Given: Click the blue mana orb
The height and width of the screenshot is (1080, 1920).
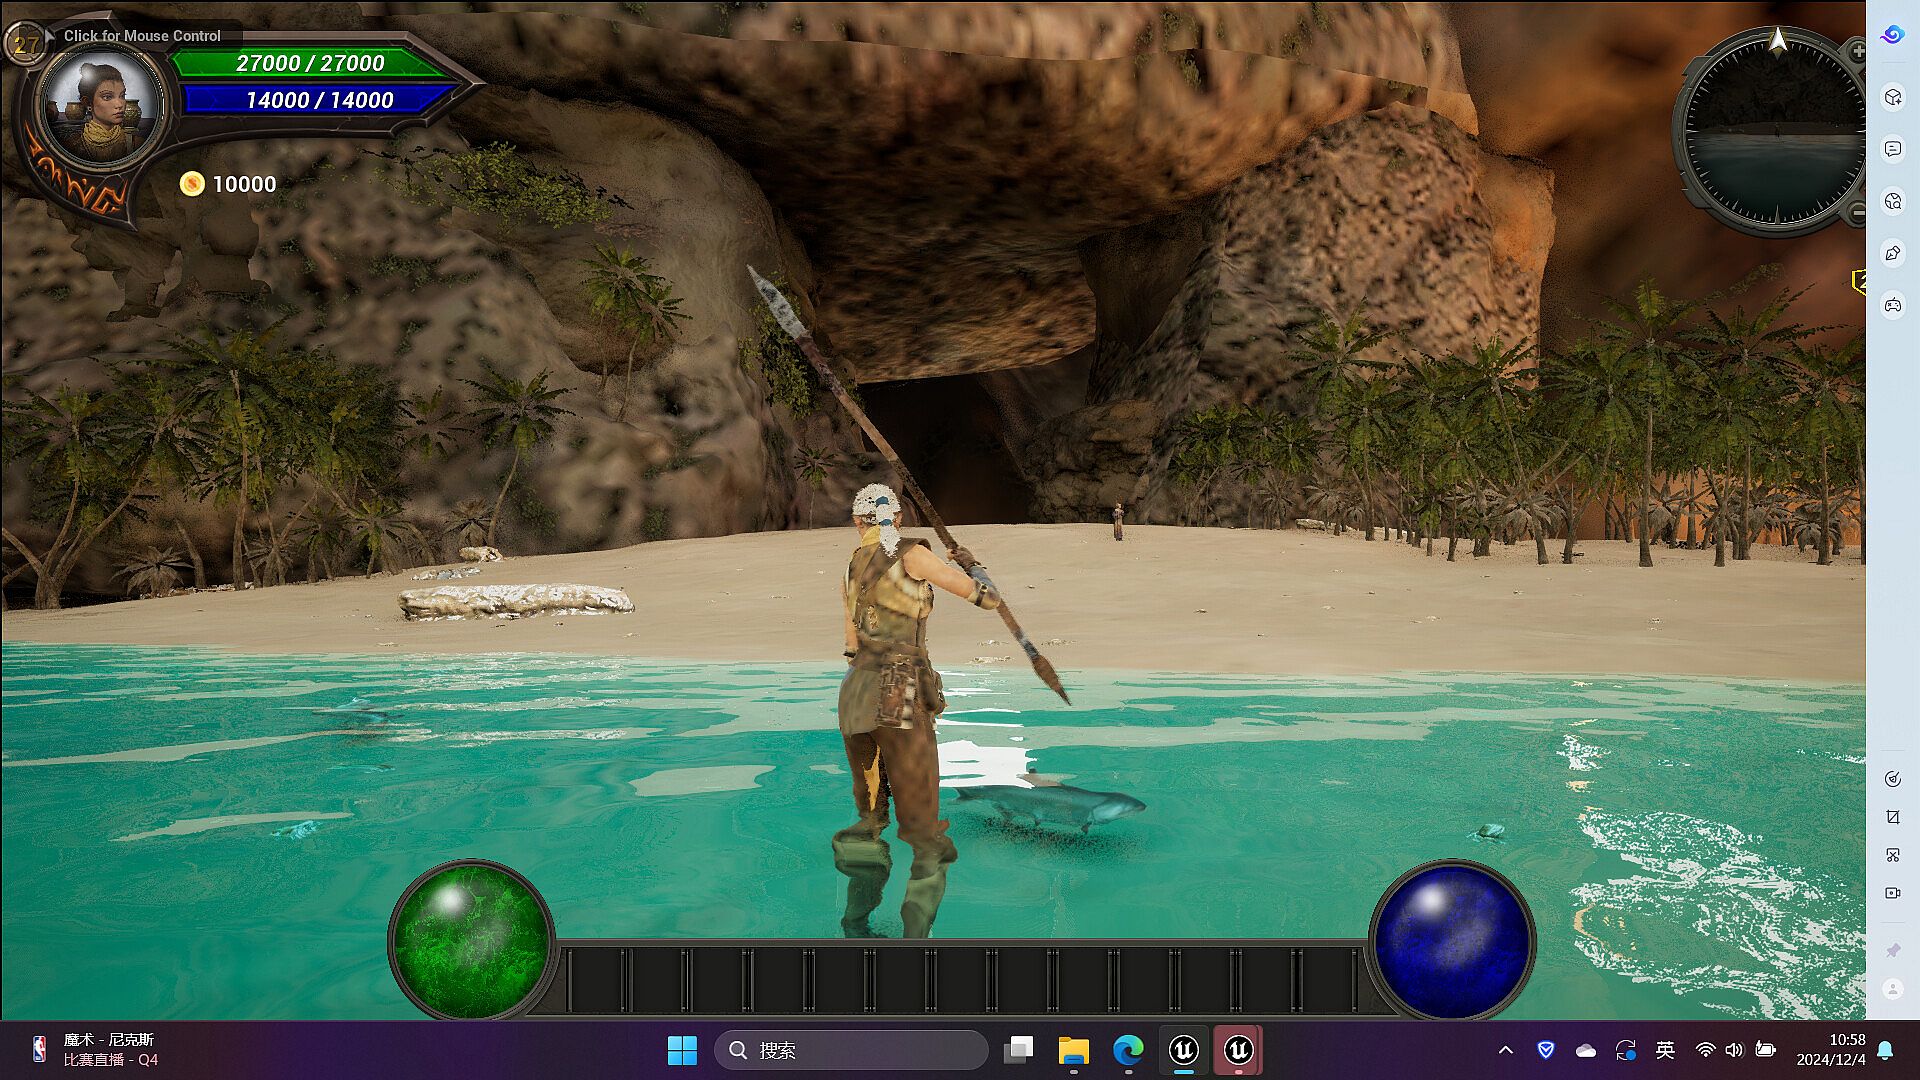Looking at the screenshot, I should coord(1452,940).
